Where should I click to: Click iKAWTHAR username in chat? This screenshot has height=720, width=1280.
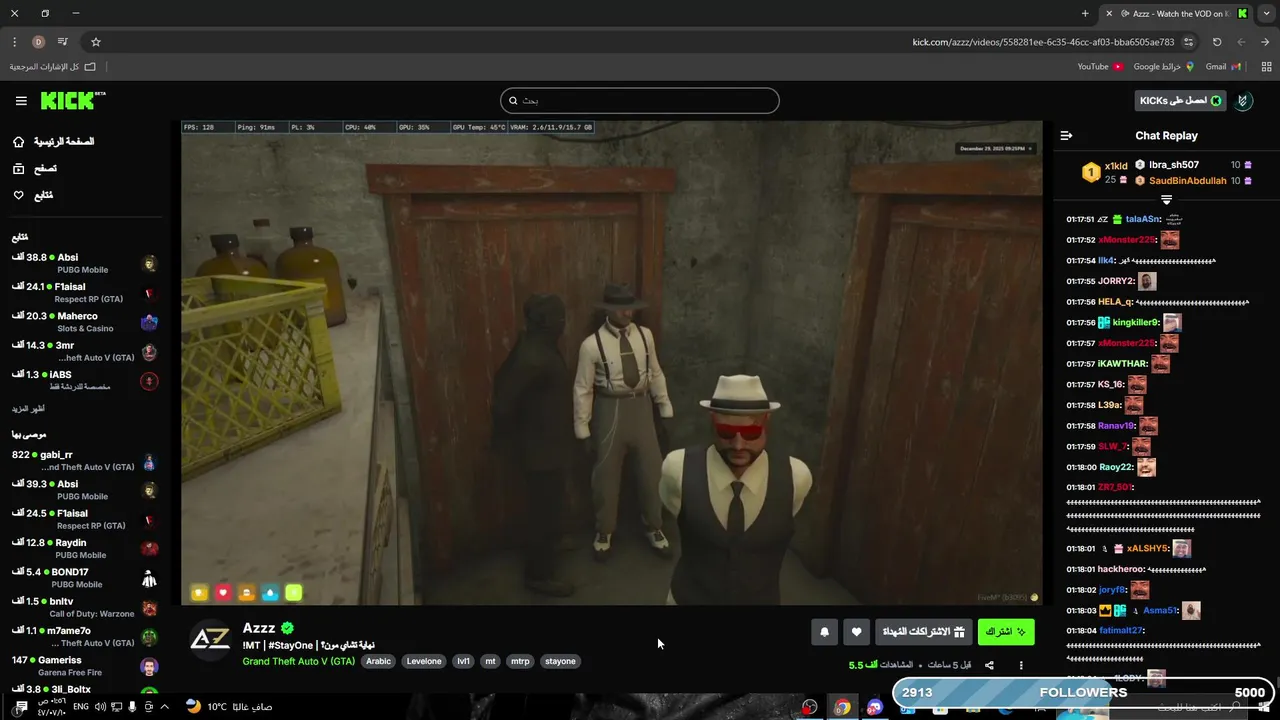pyautogui.click(x=1121, y=364)
